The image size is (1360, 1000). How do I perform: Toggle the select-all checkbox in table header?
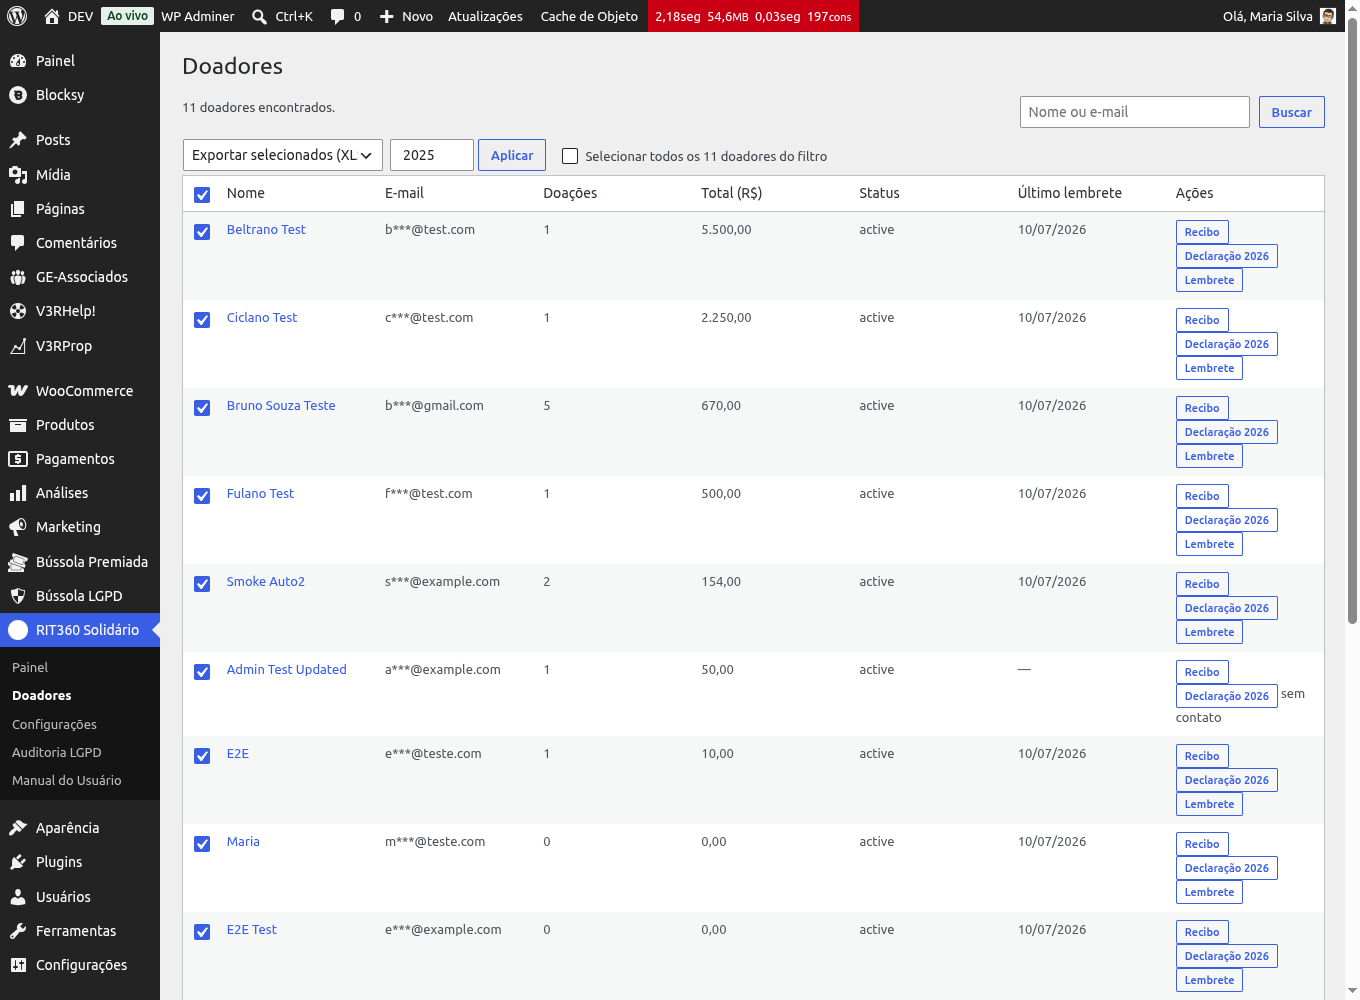(x=202, y=195)
